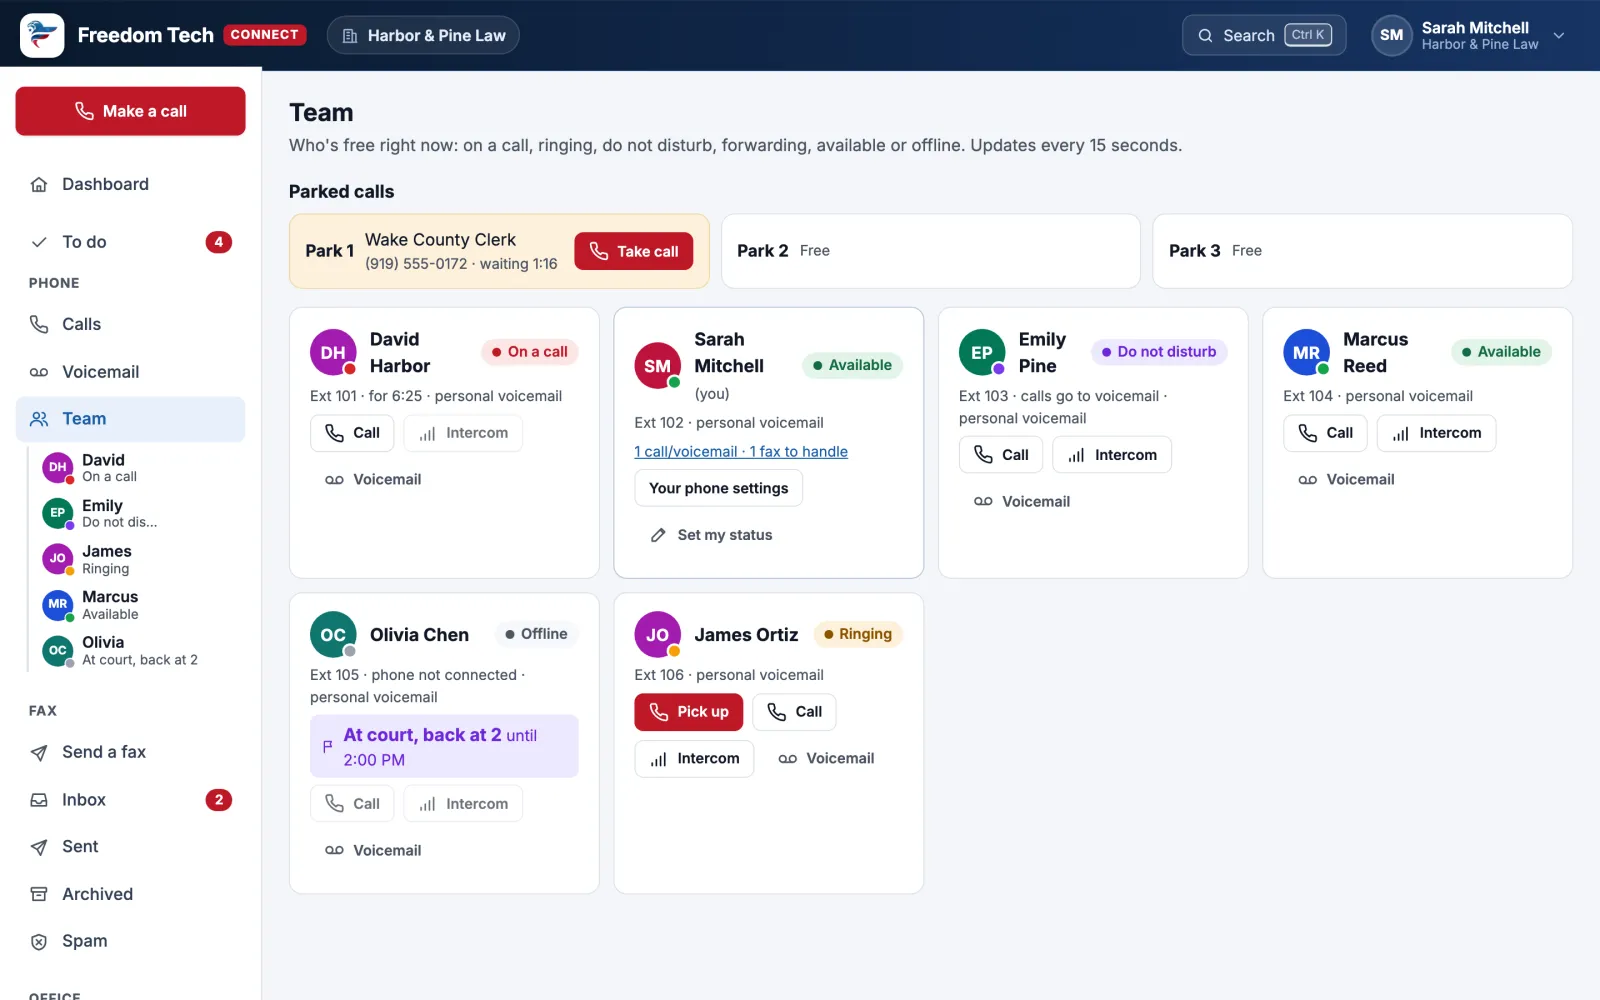The width and height of the screenshot is (1600, 1000).
Task: Open Your phone settings
Action: (x=718, y=488)
